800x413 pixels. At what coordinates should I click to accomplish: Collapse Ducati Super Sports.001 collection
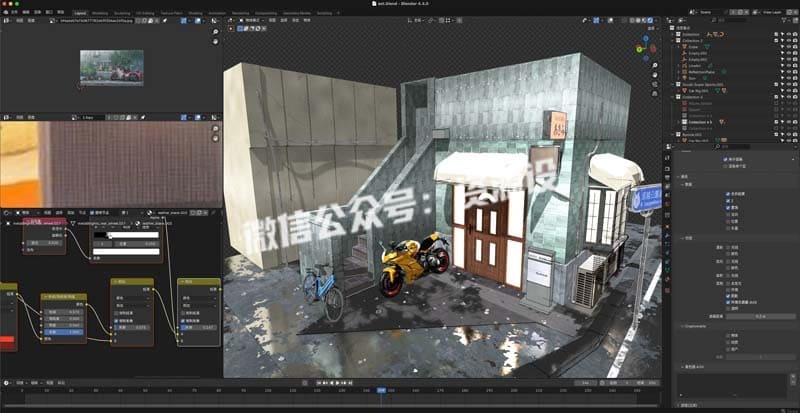pos(672,84)
